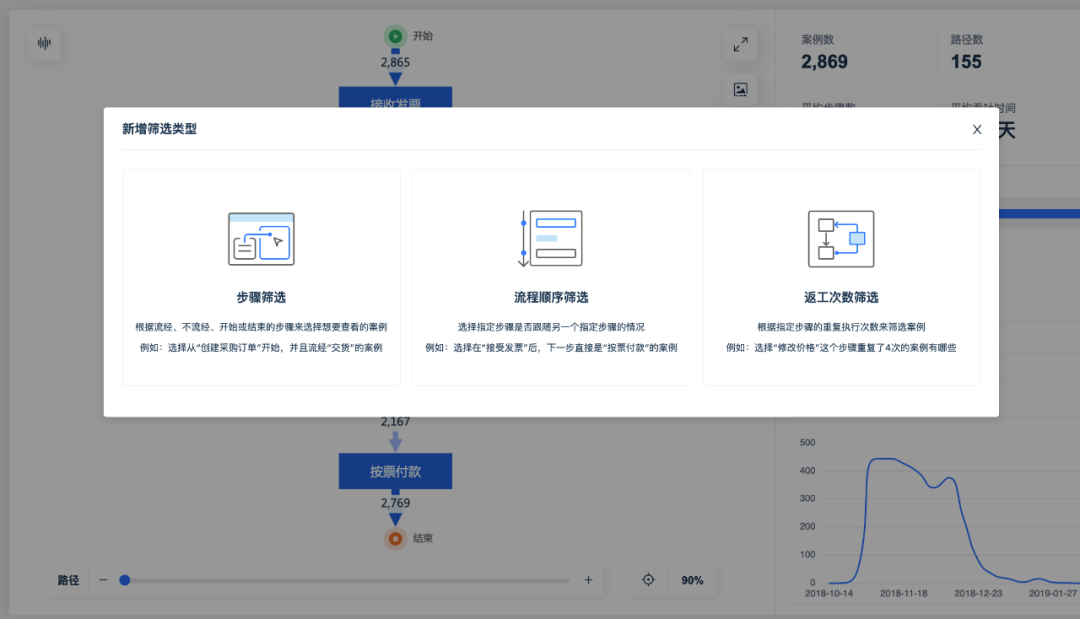1080x619 pixels.
Task: Click the 路径 slider handle
Action: 124,580
